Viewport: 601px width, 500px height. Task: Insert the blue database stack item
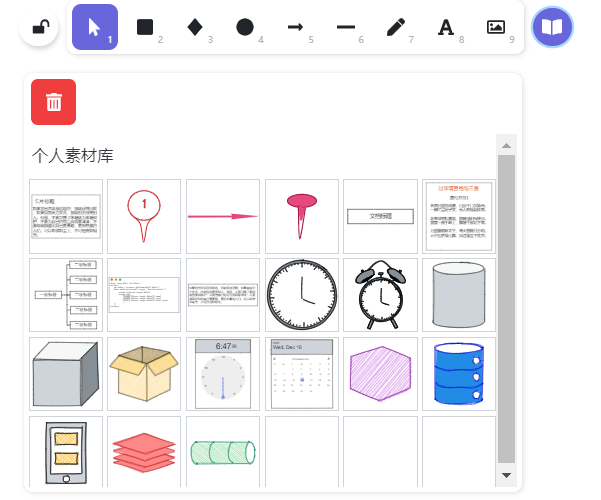(x=459, y=374)
